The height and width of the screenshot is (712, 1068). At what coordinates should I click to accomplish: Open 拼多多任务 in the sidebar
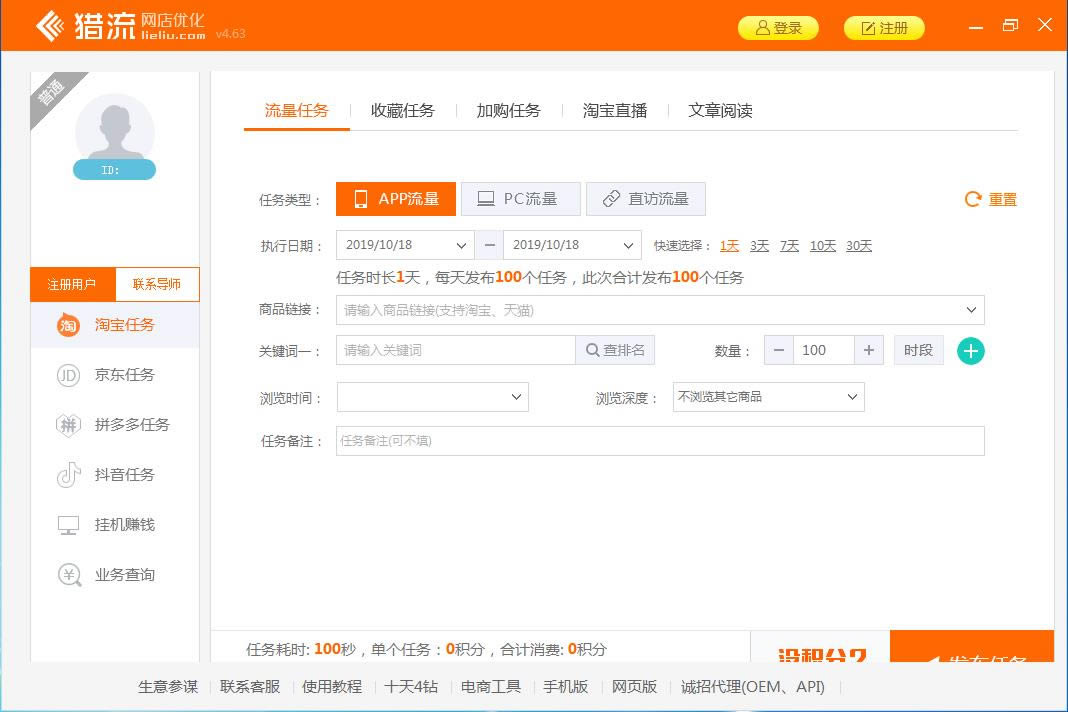(114, 425)
